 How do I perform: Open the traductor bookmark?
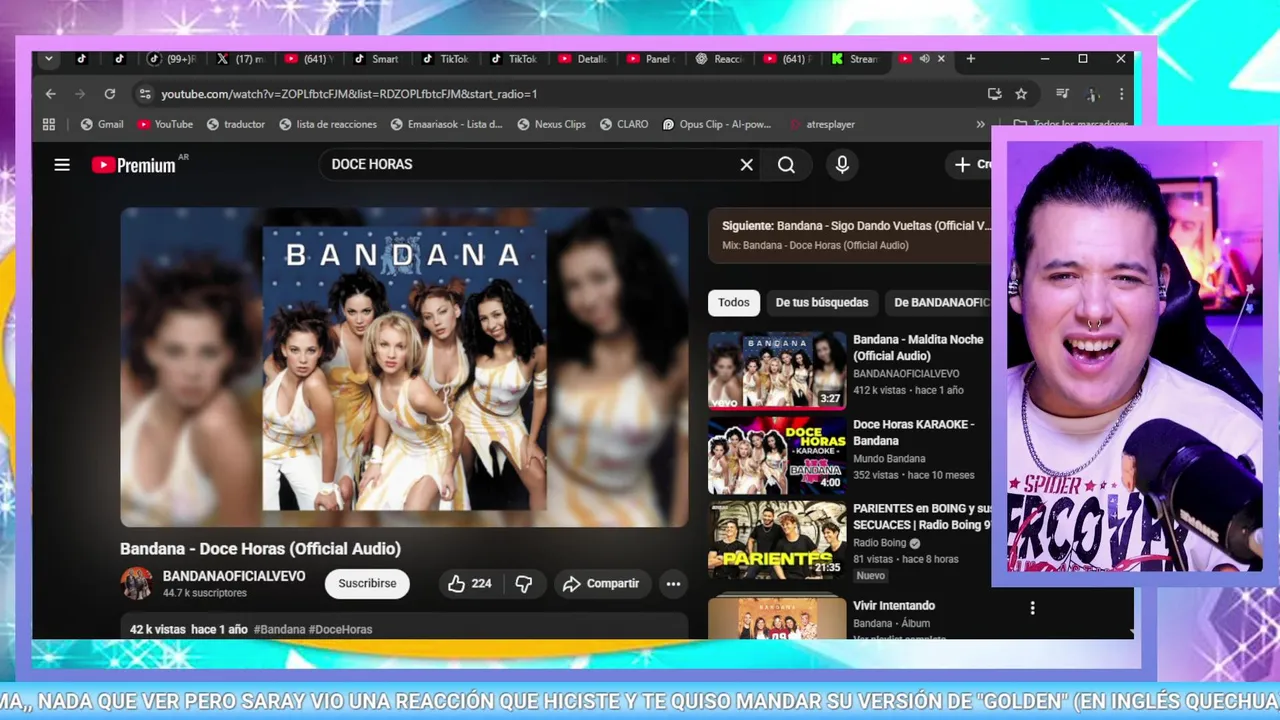click(236, 125)
